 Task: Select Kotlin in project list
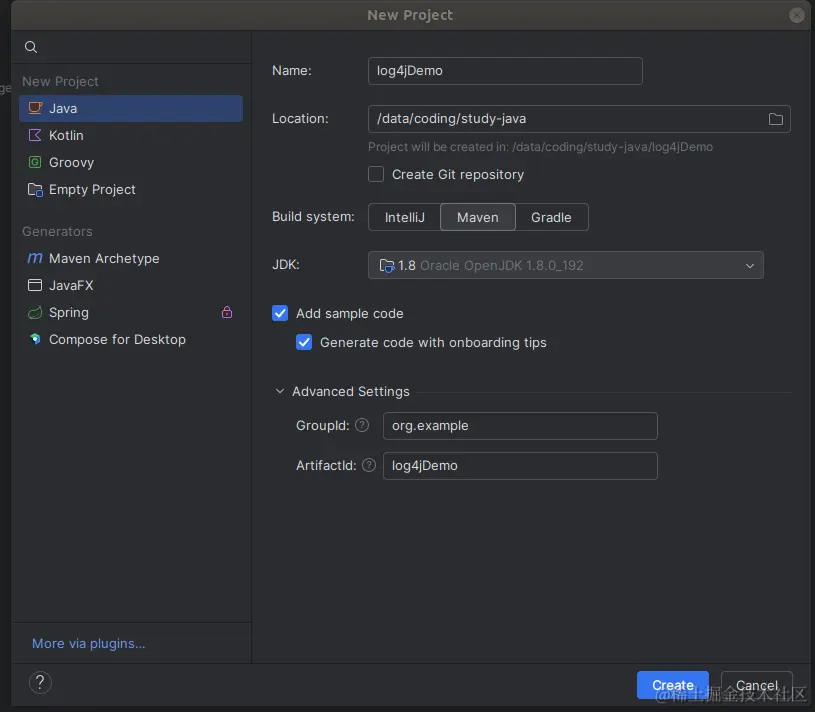[x=131, y=135]
